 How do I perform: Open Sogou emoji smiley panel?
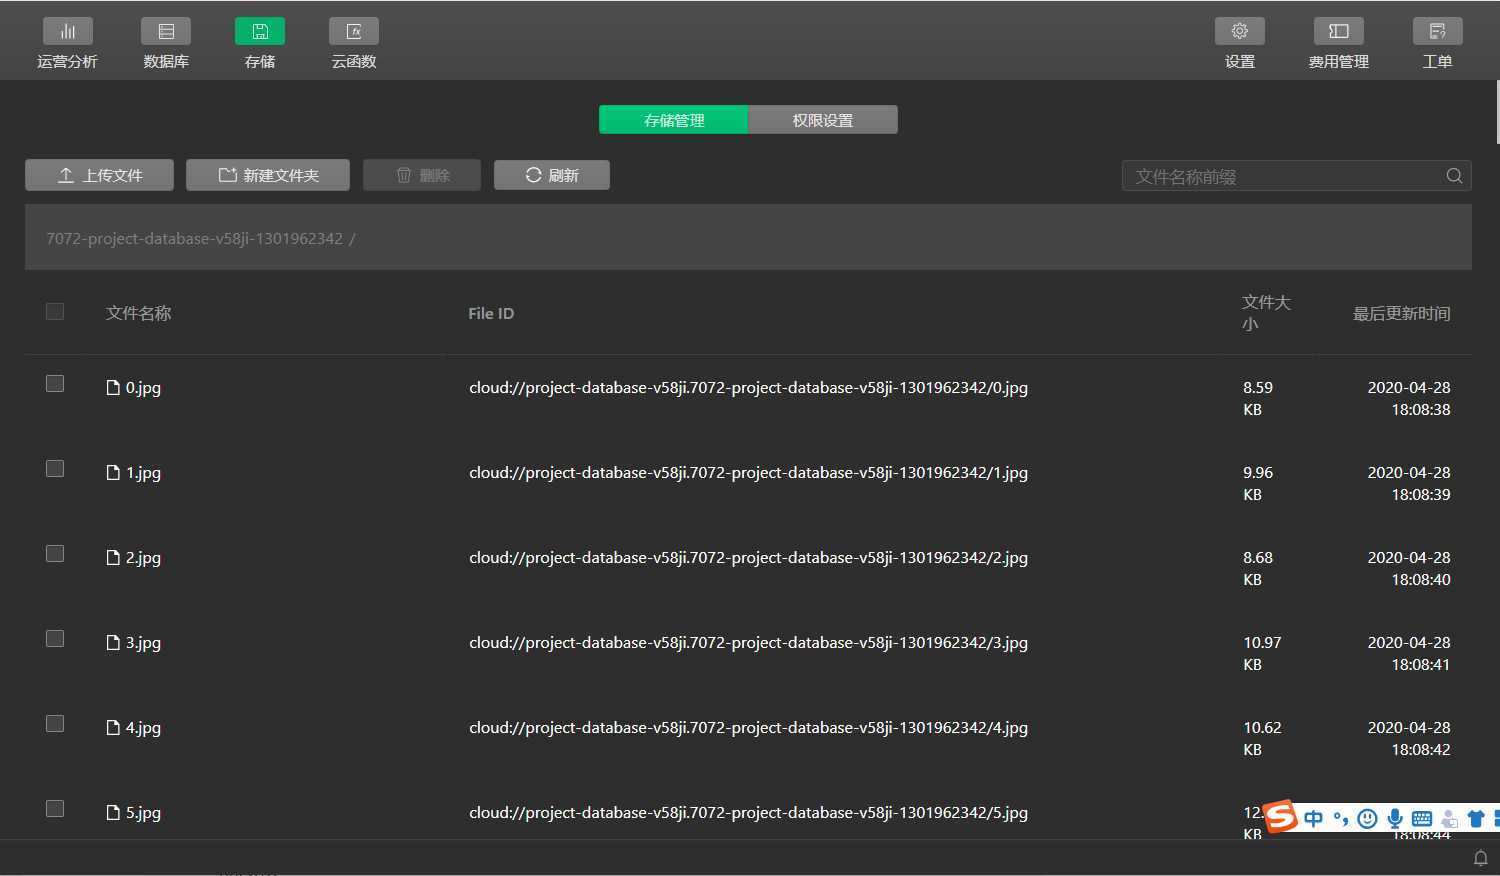point(1368,818)
